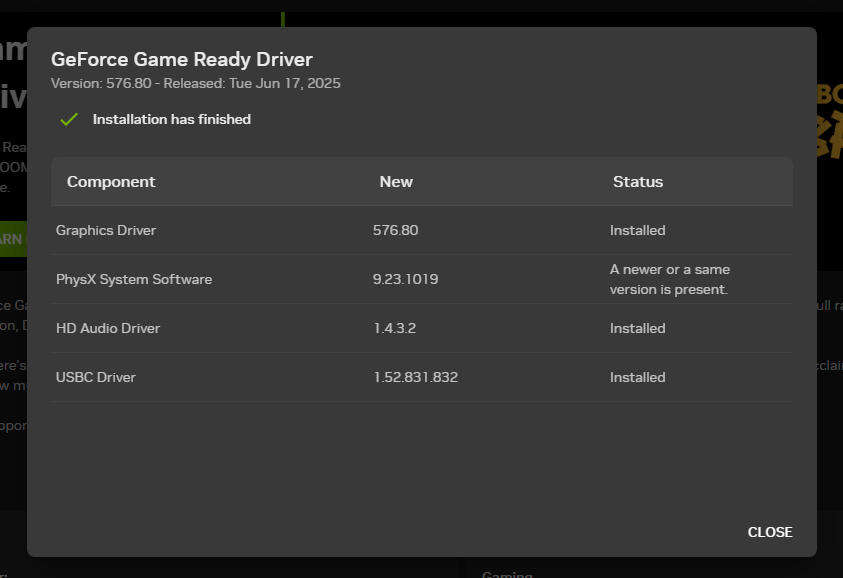This screenshot has width=843, height=578.
Task: Click the Gaming text below the dialog
Action: (x=507, y=572)
